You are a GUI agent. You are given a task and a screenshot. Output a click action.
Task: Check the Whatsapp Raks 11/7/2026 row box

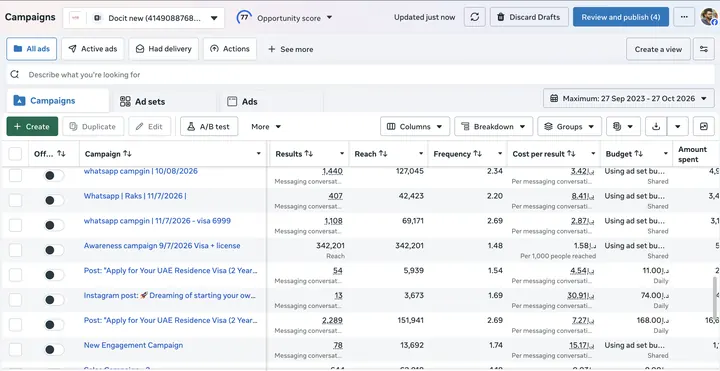[x=15, y=200]
